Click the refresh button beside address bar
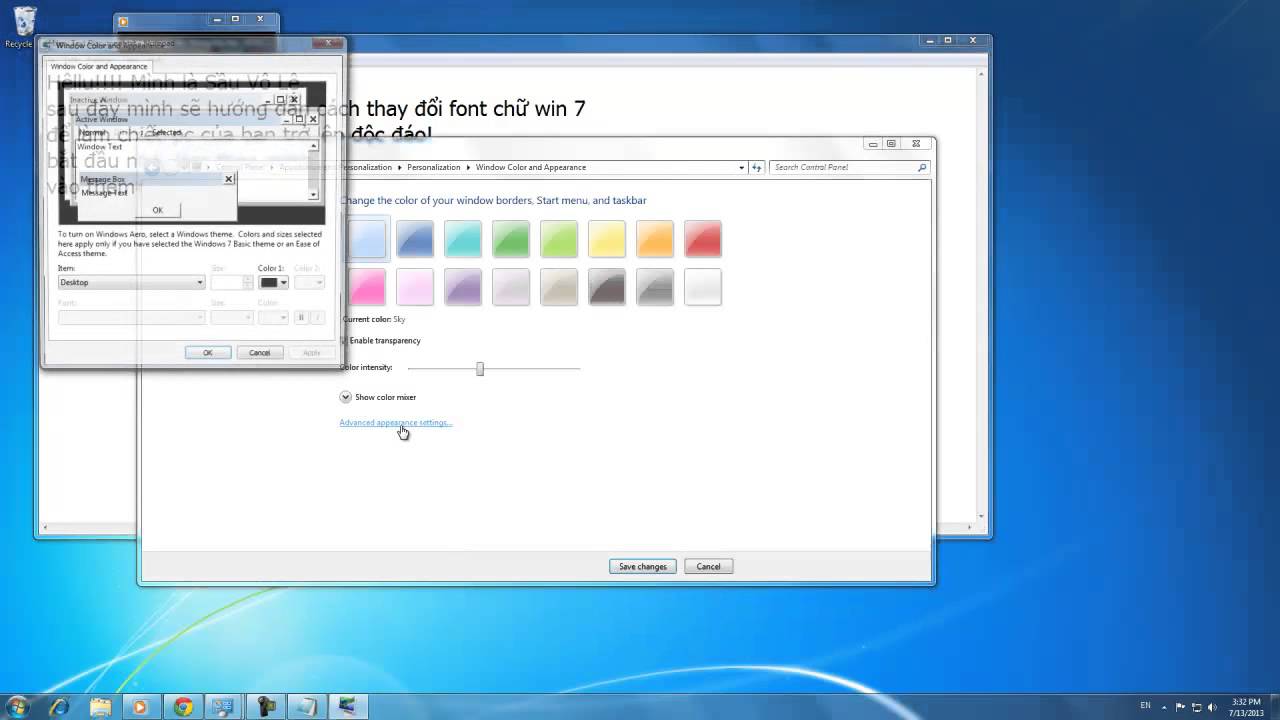This screenshot has height=720, width=1280. pos(757,167)
